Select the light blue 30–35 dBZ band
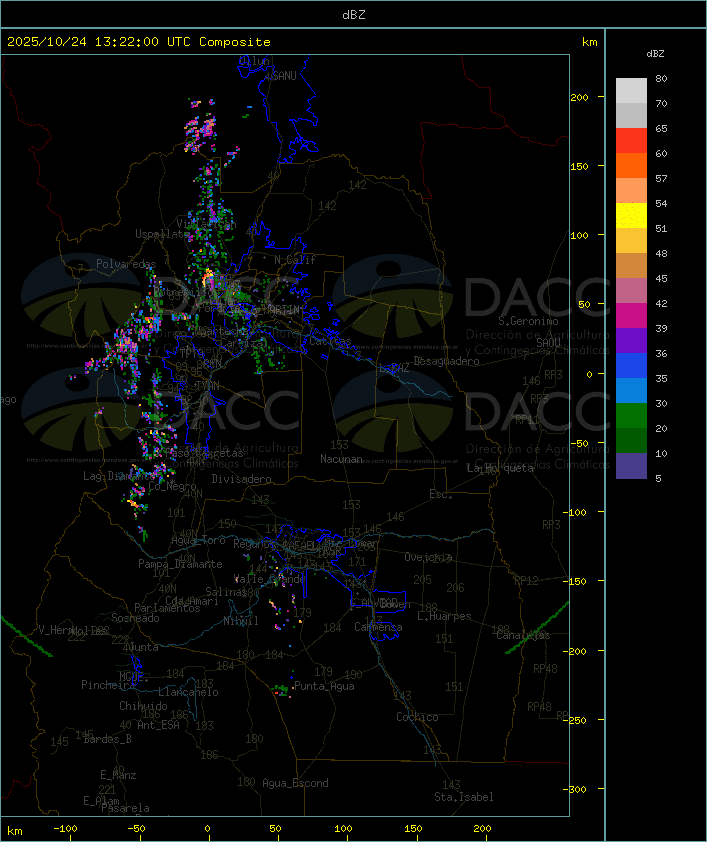Image resolution: width=707 pixels, height=842 pixels. [x=631, y=391]
